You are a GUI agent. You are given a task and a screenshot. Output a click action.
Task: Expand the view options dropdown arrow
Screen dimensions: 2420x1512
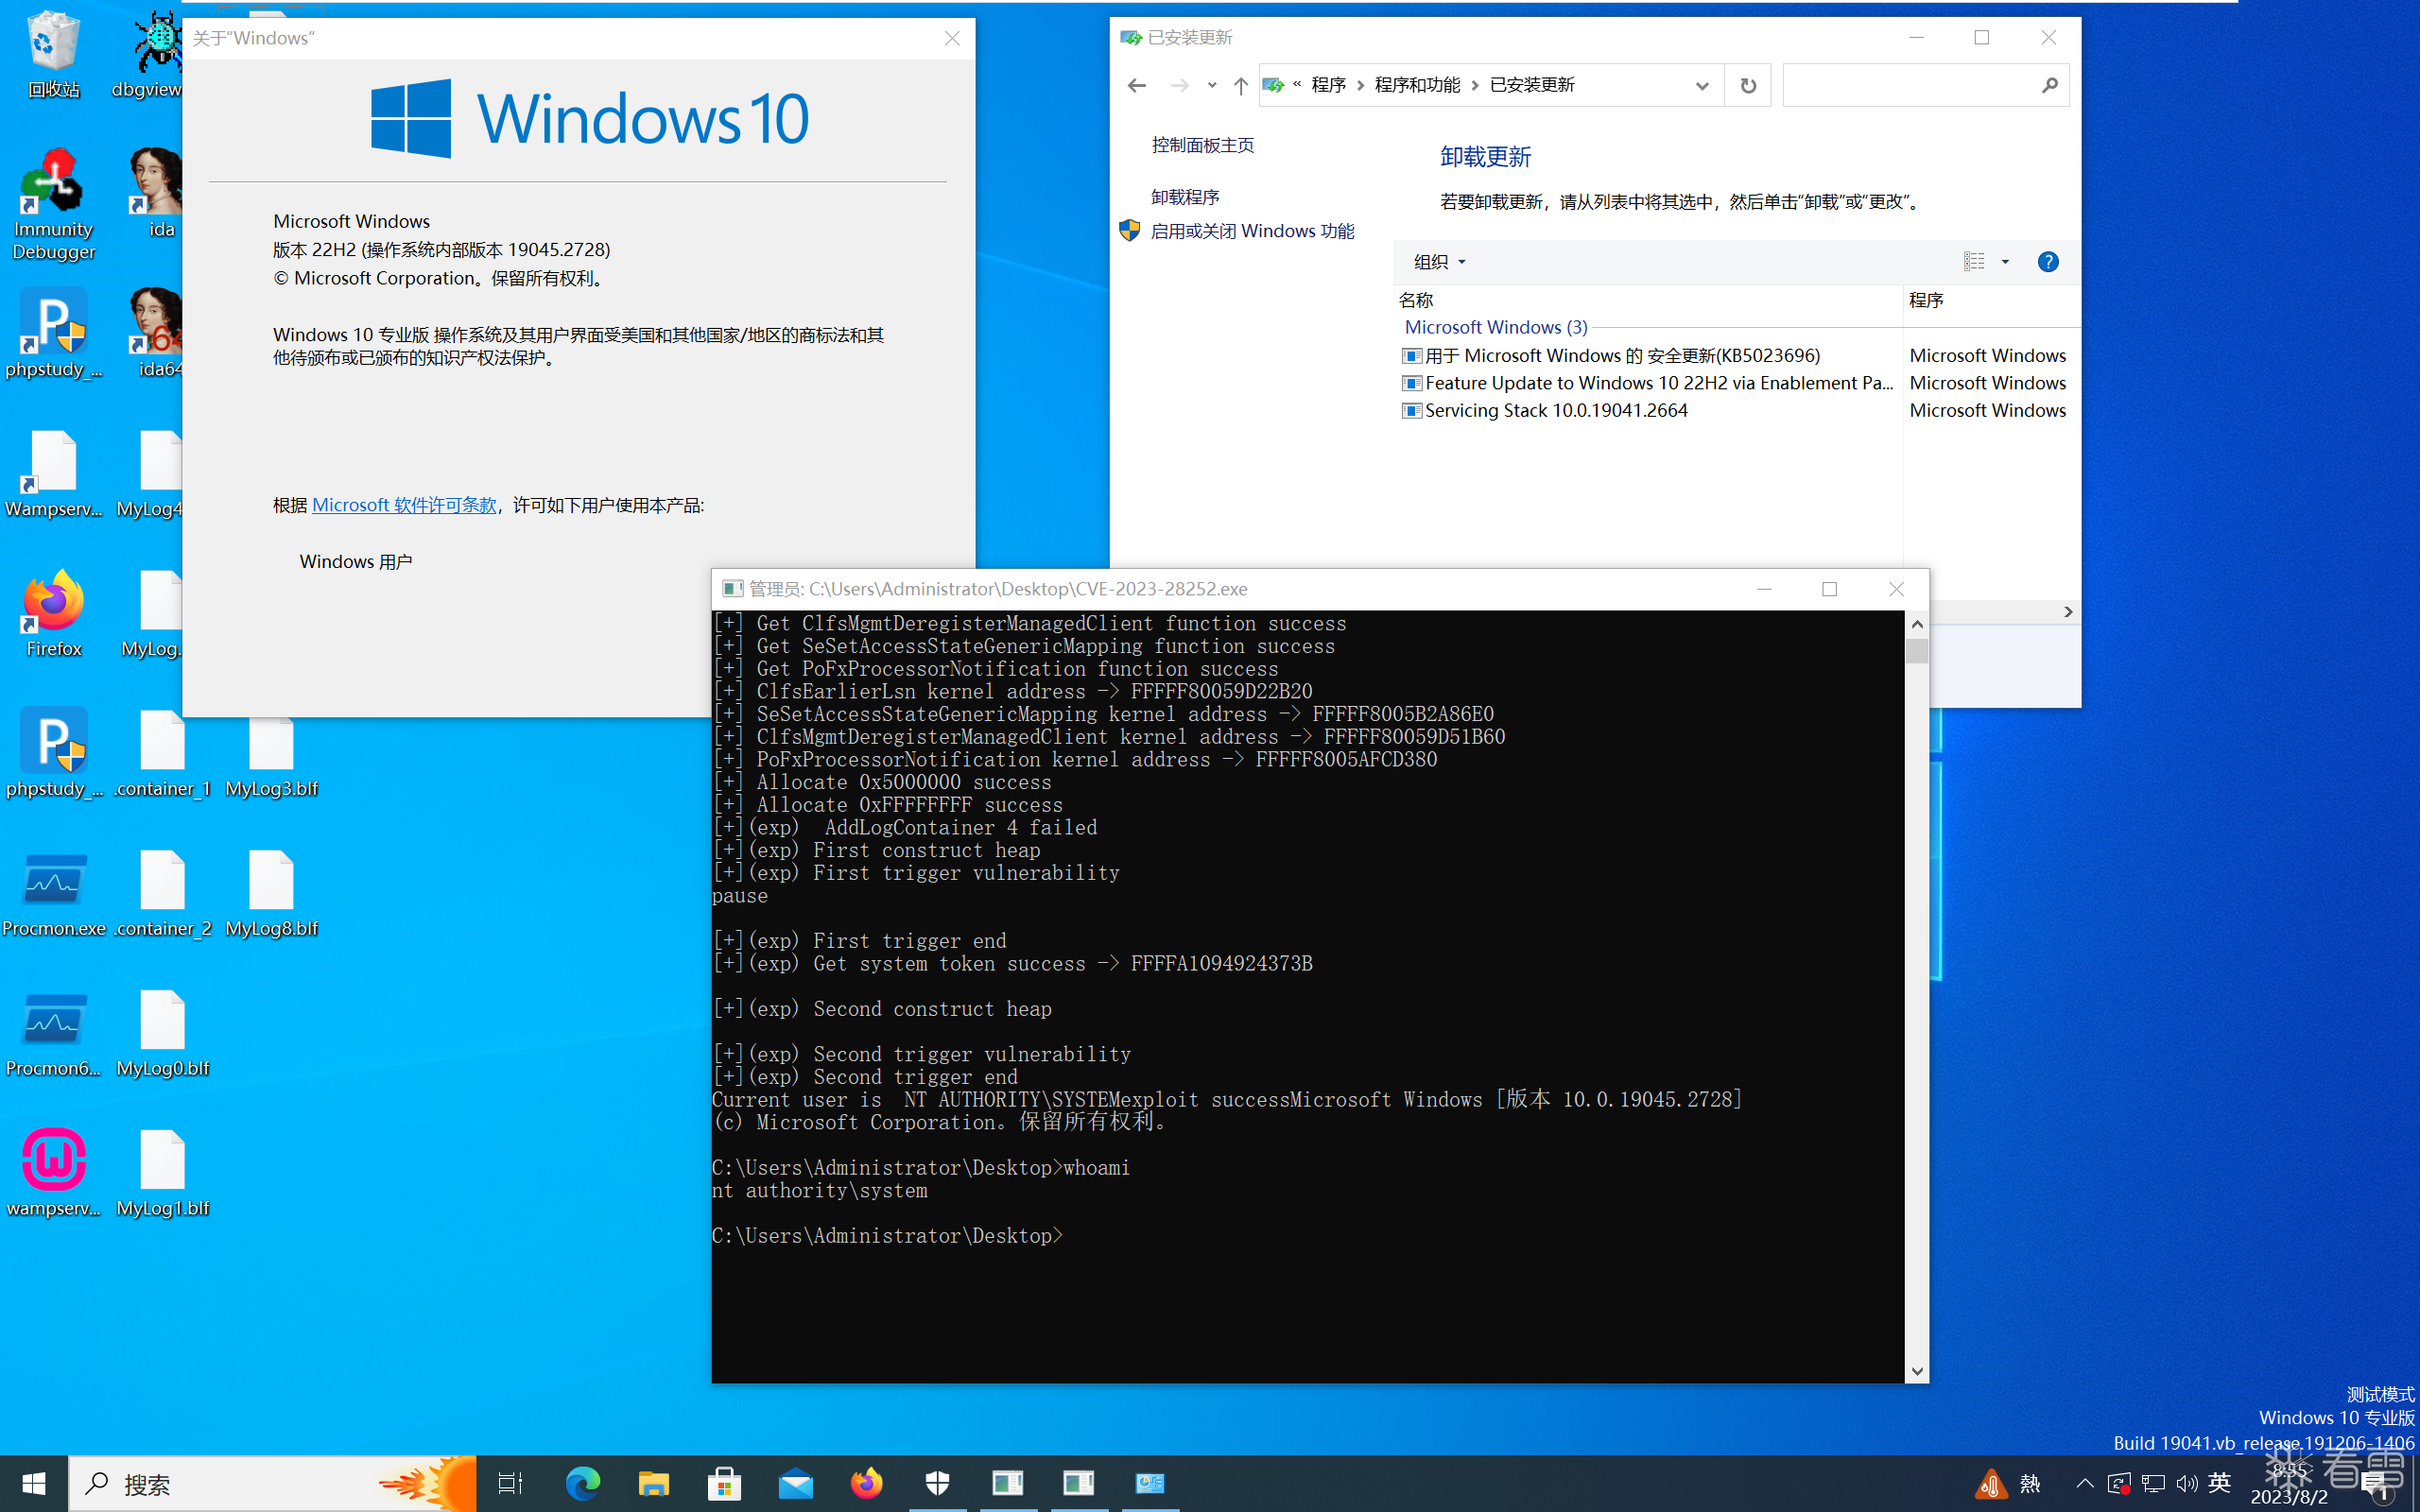tap(2005, 262)
